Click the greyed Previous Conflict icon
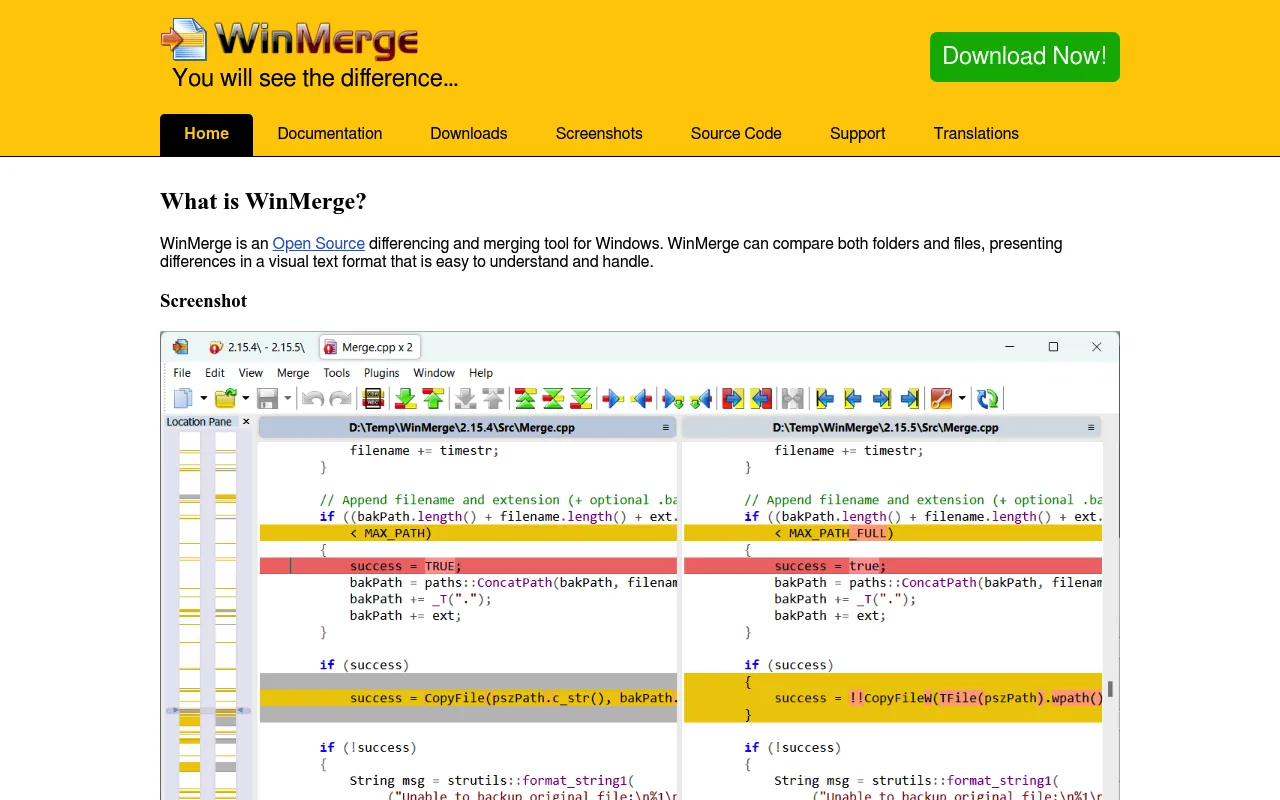The height and width of the screenshot is (800, 1280). tap(493, 398)
